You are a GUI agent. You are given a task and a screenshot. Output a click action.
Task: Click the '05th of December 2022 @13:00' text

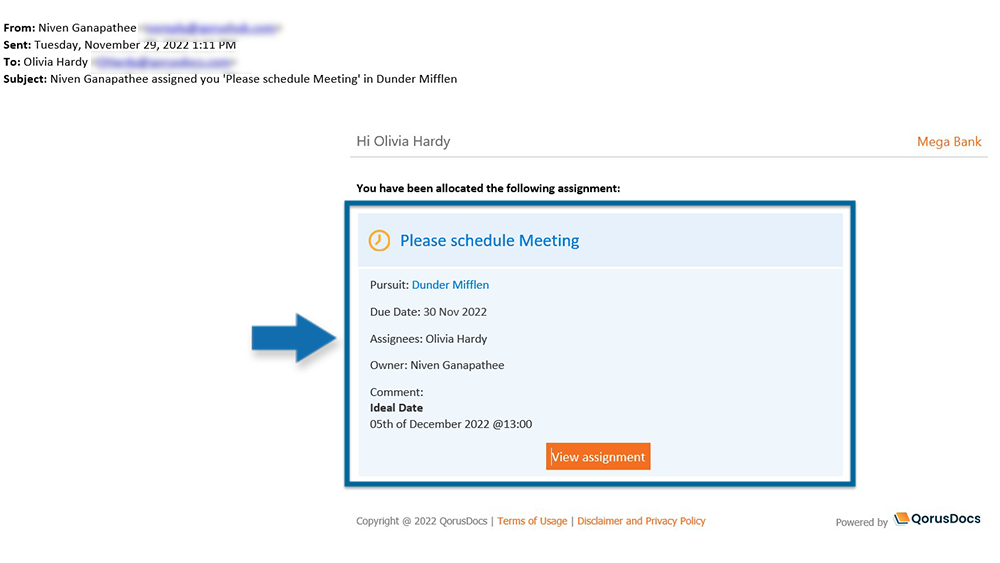tap(451, 424)
